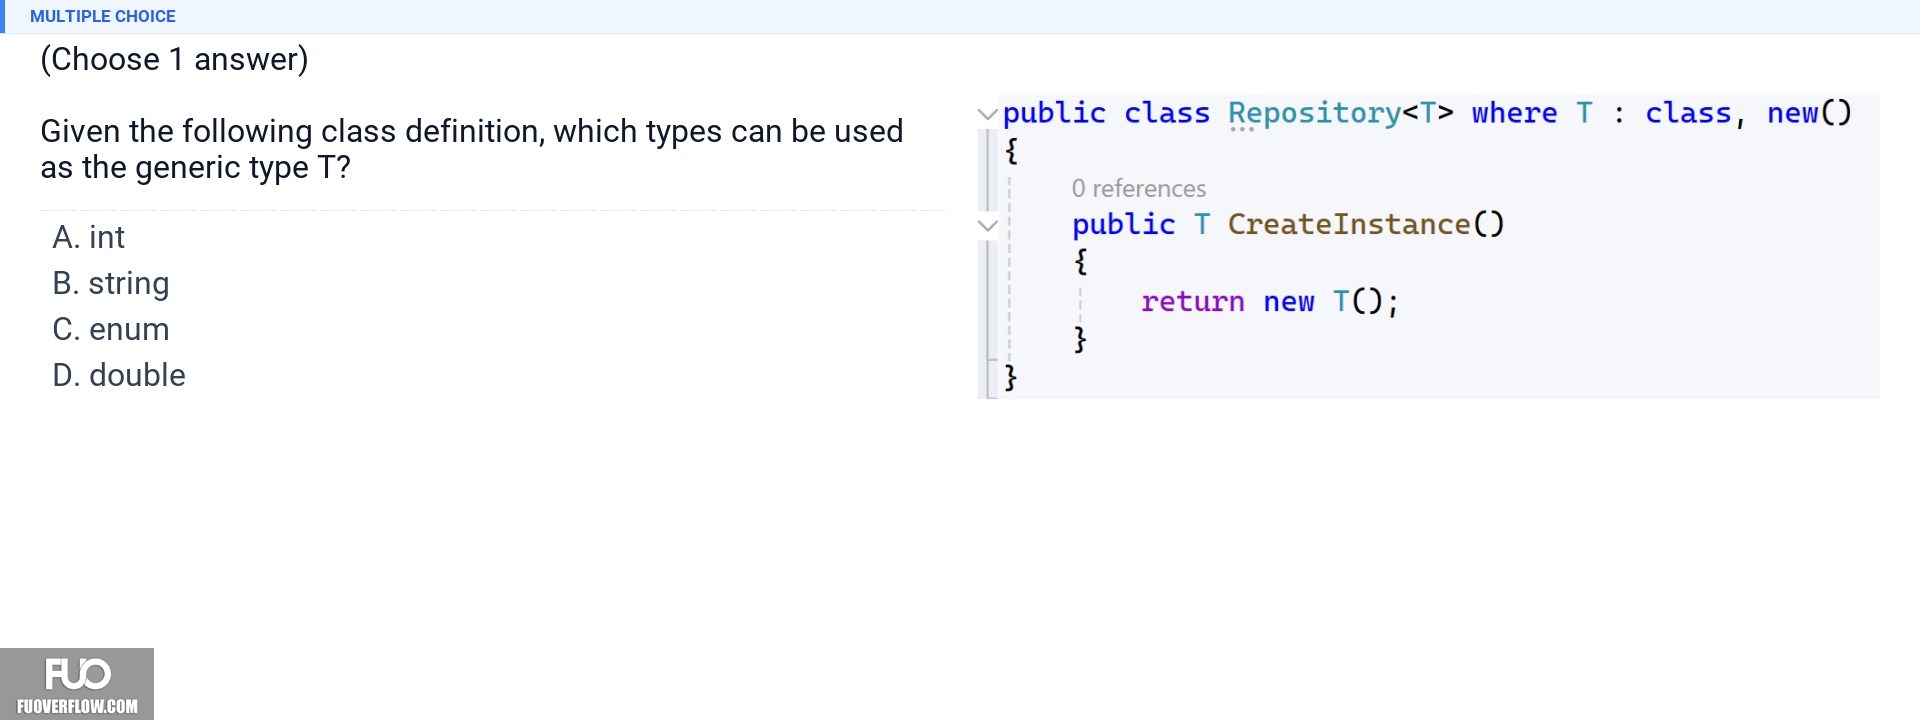Click the new() constraint in declaration

pyautogui.click(x=1809, y=113)
